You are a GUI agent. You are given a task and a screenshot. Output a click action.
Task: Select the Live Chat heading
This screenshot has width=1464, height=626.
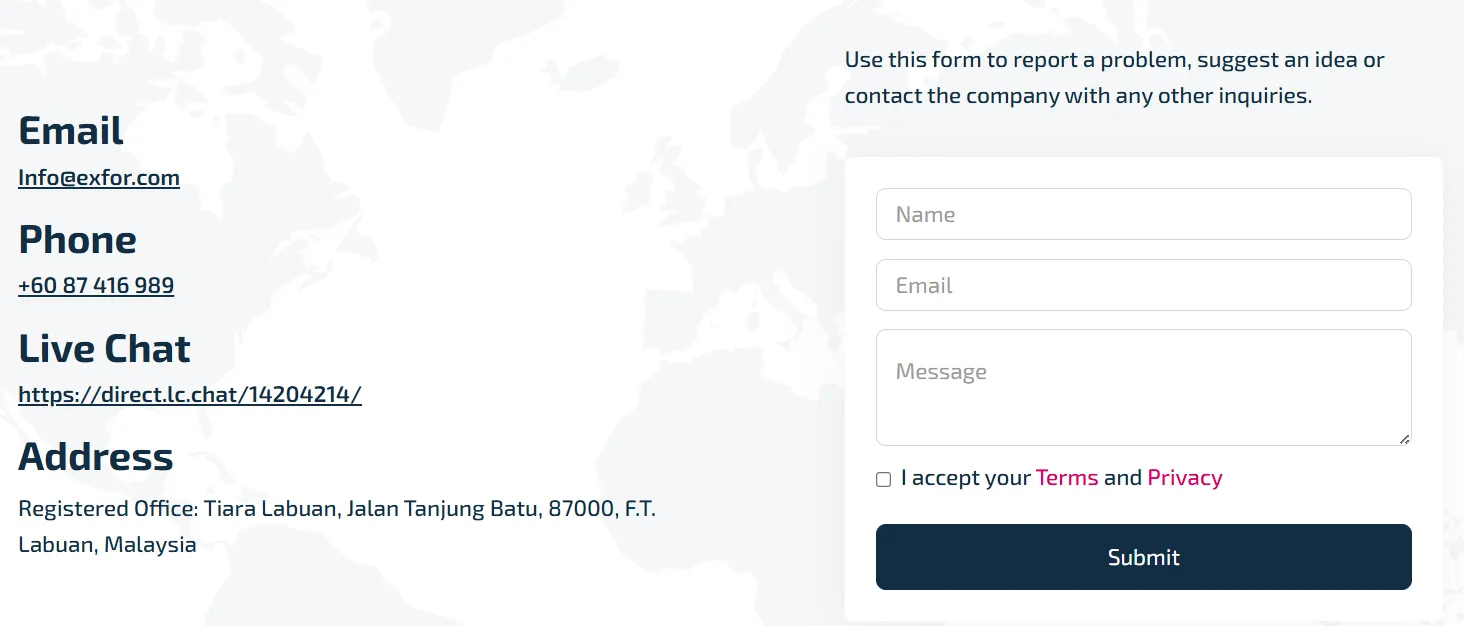click(104, 349)
